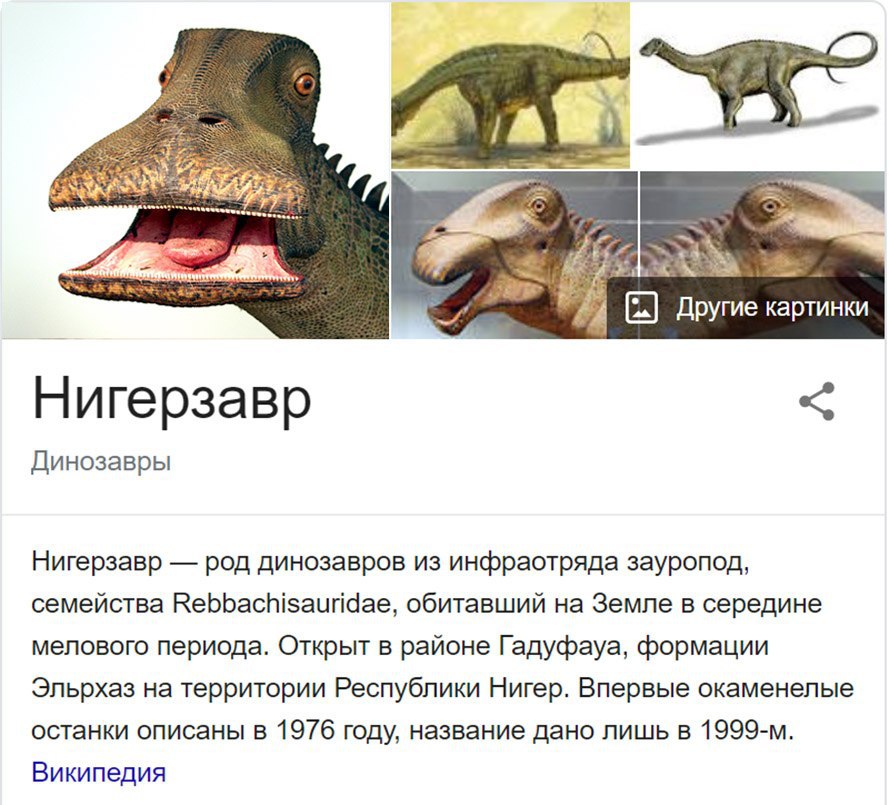889x805 pixels.
Task: Select the dinosaur head thumbnail above Другие картинки
Action: click(x=763, y=224)
